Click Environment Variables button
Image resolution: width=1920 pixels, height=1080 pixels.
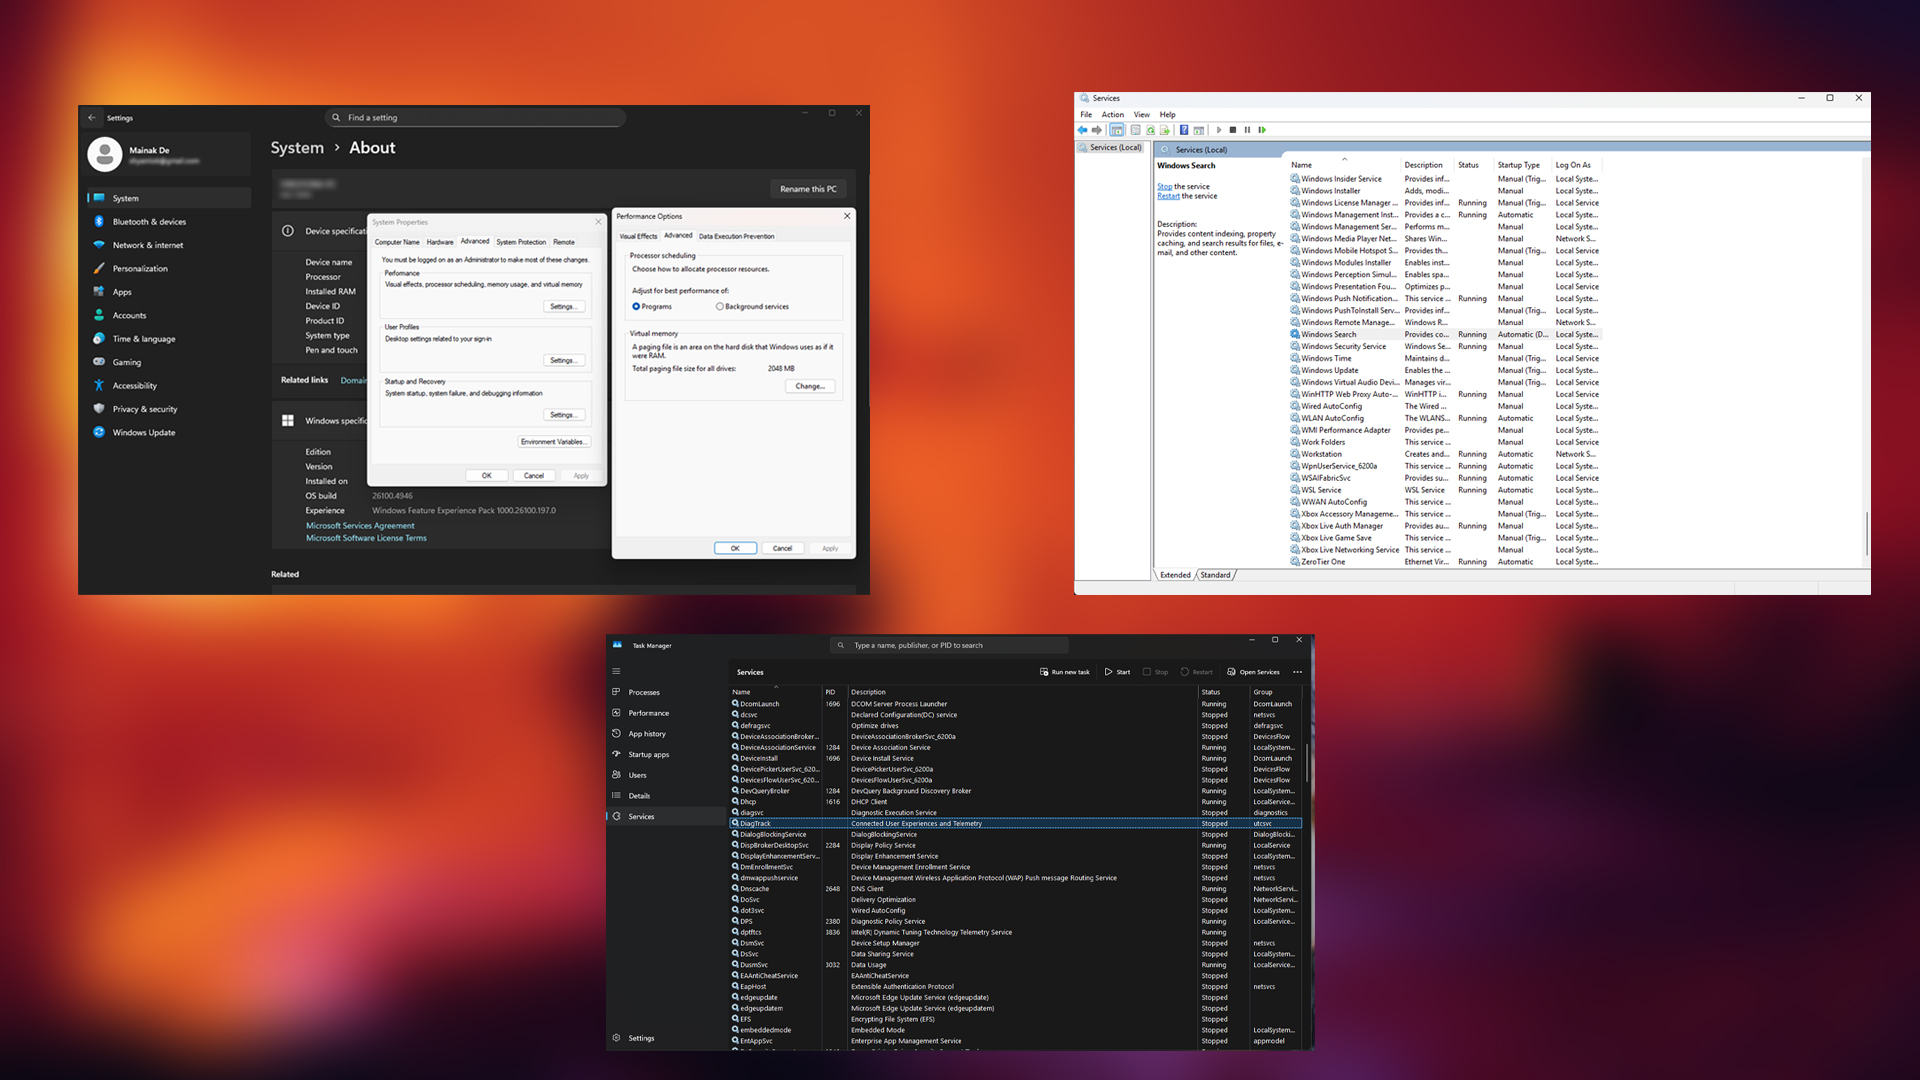point(553,442)
